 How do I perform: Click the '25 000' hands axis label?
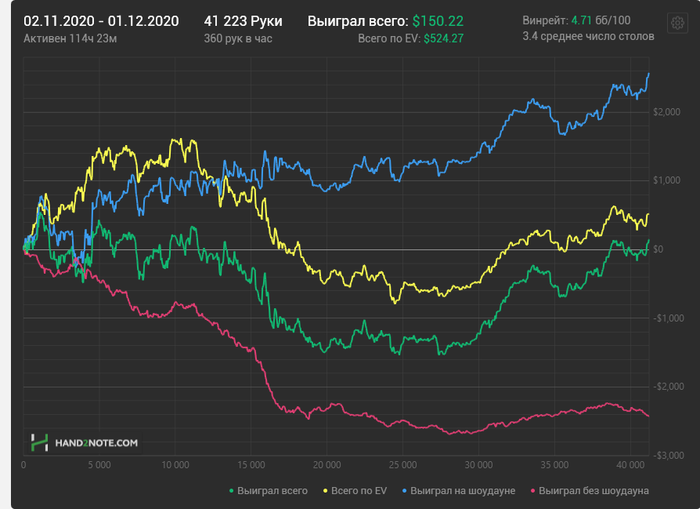point(403,465)
